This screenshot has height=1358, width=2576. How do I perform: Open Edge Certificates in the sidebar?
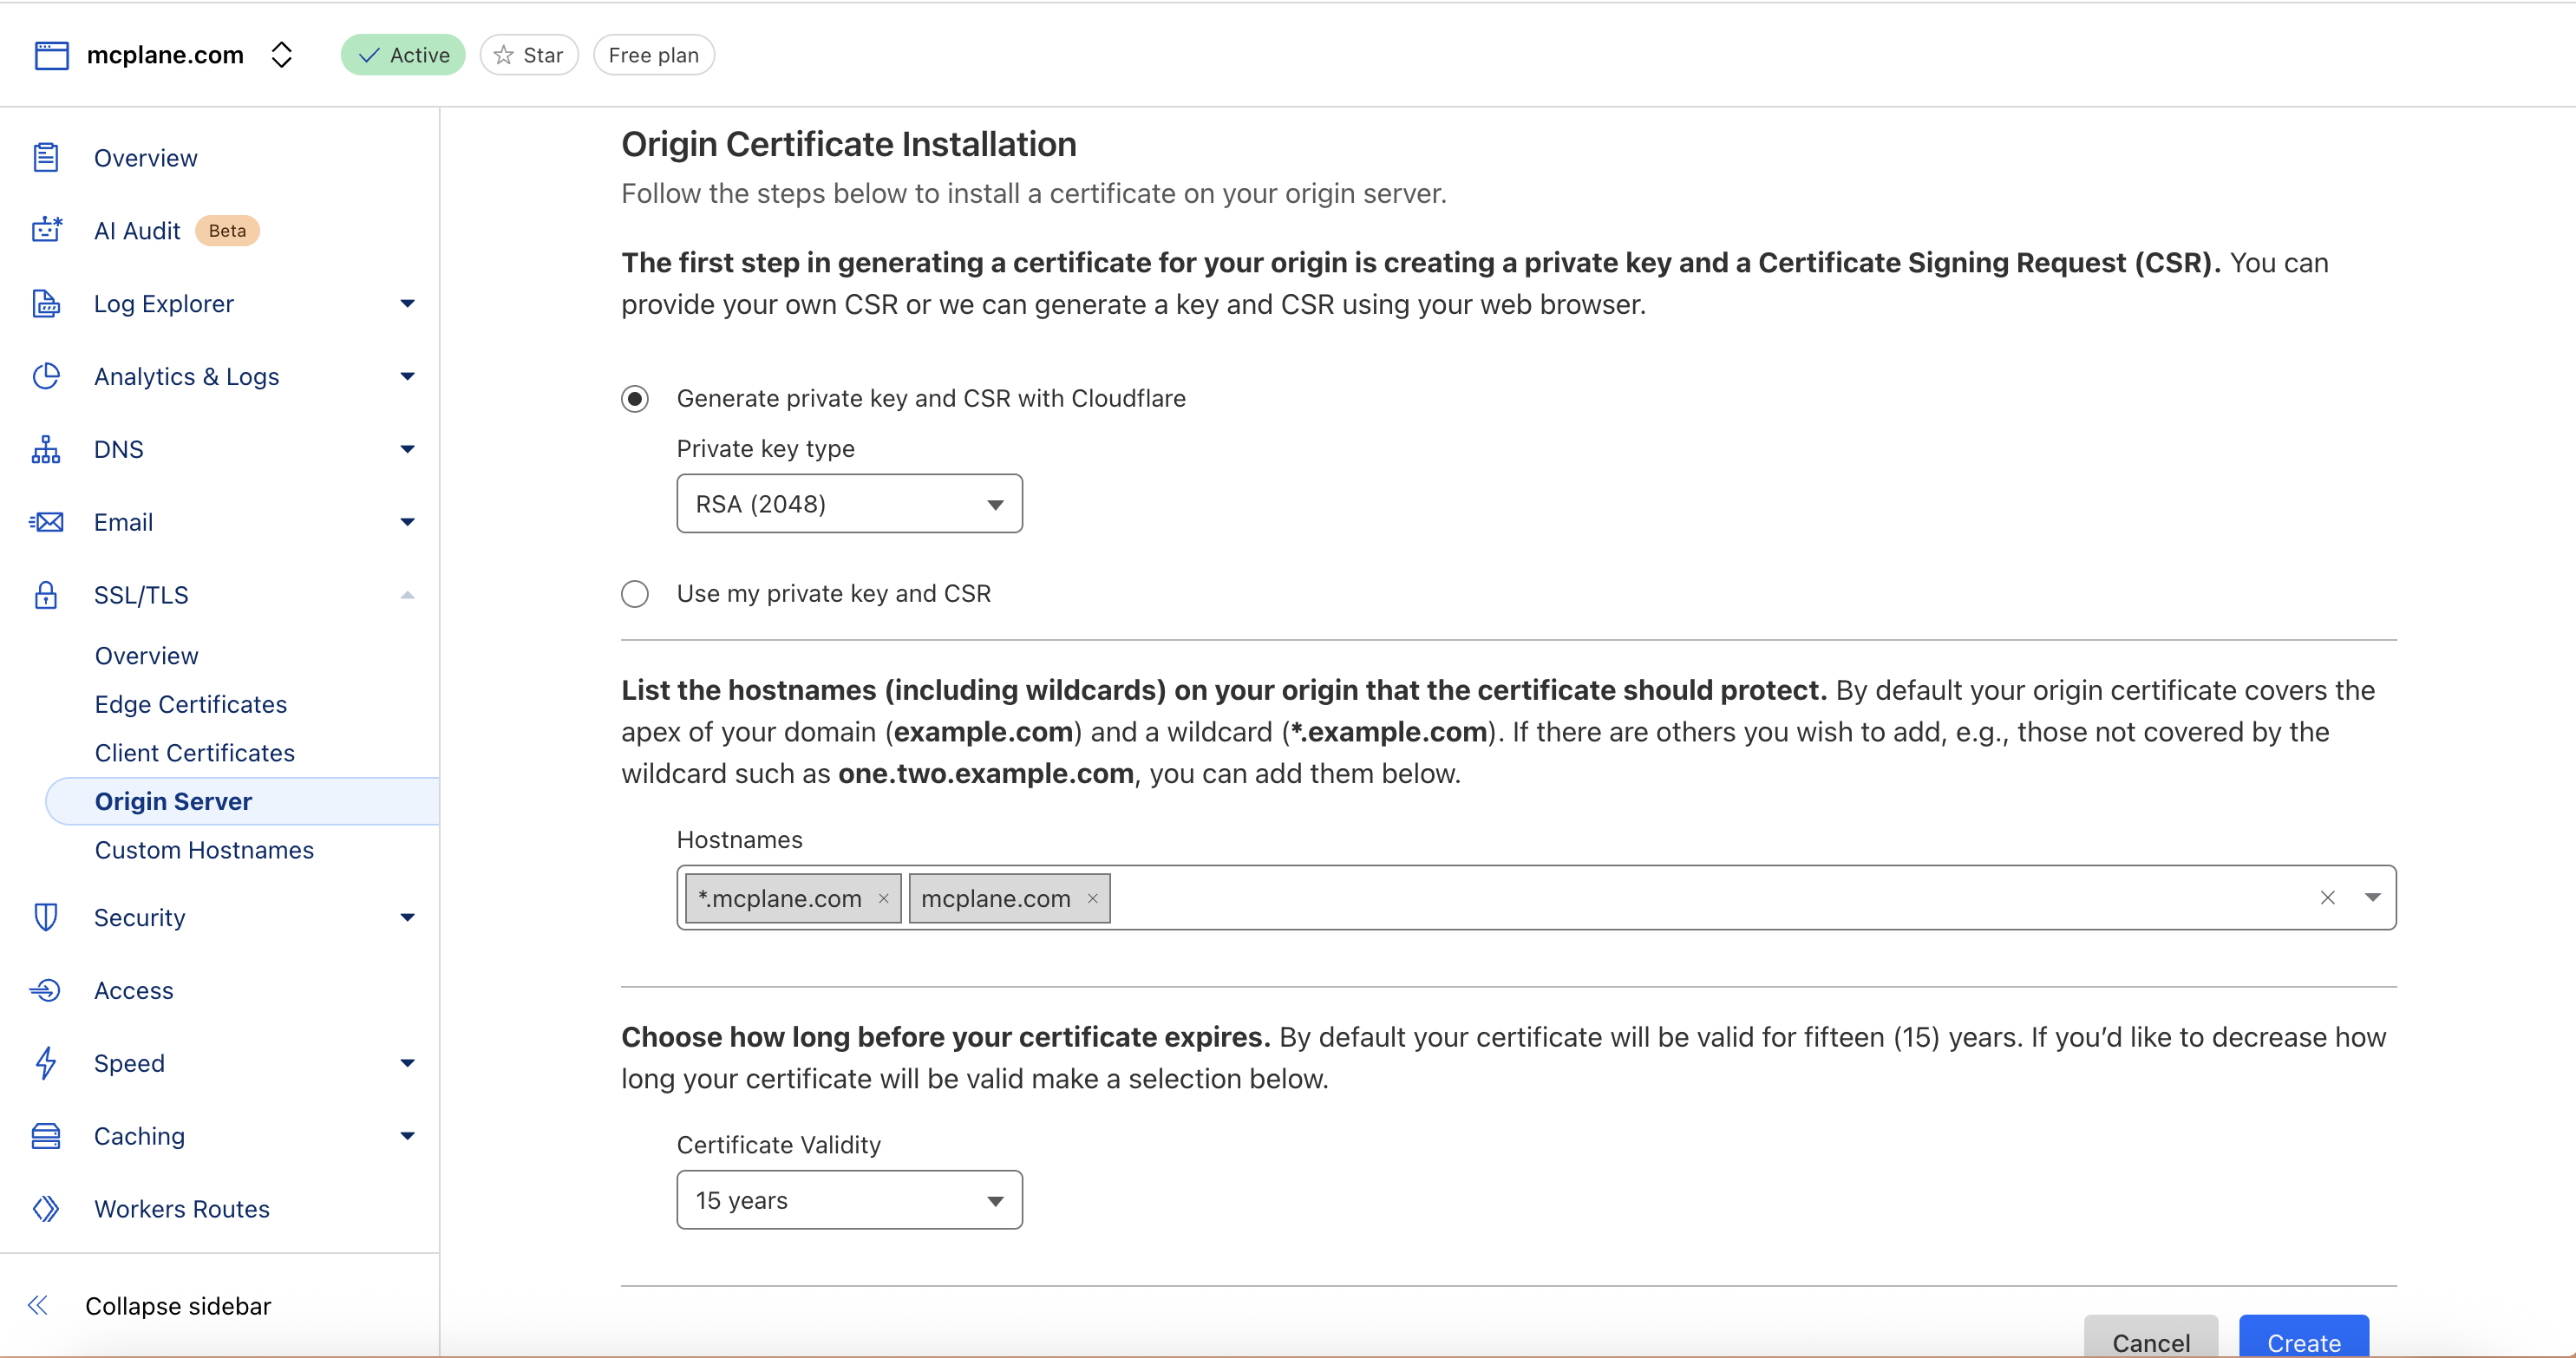(x=191, y=705)
